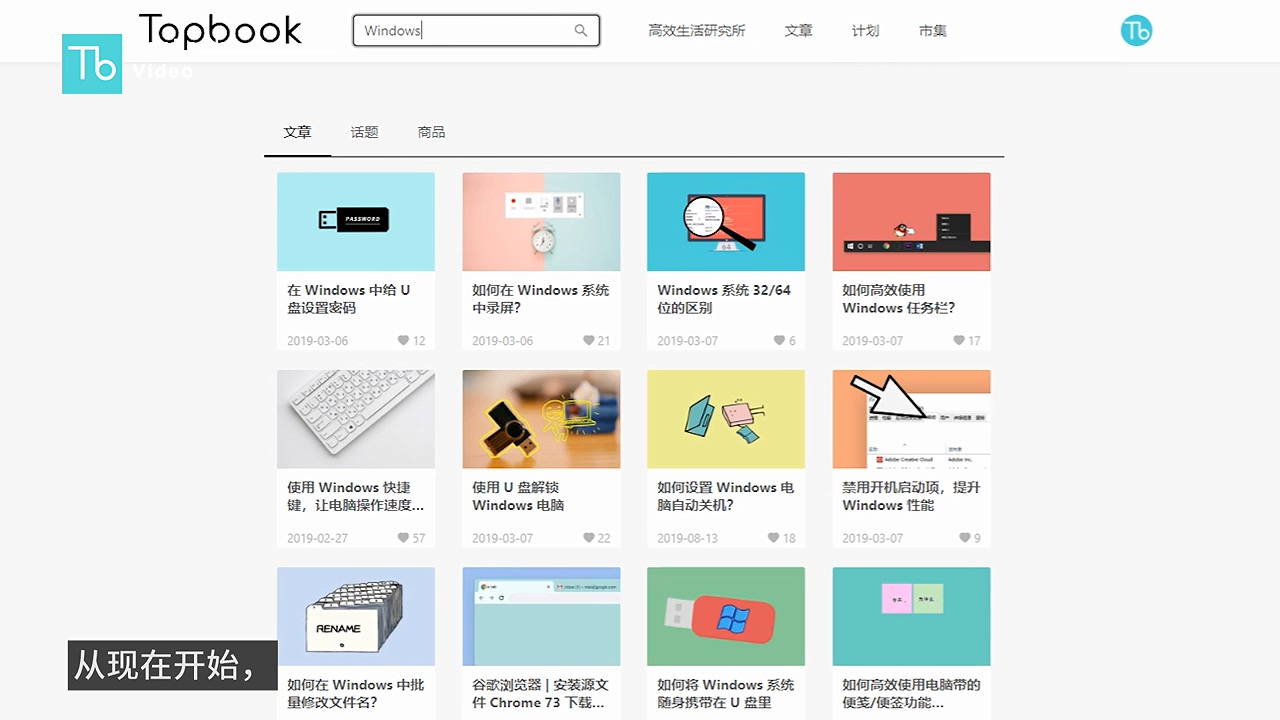Go to 计划 in top navigation
Screen dimensions: 1280x720
(866, 31)
